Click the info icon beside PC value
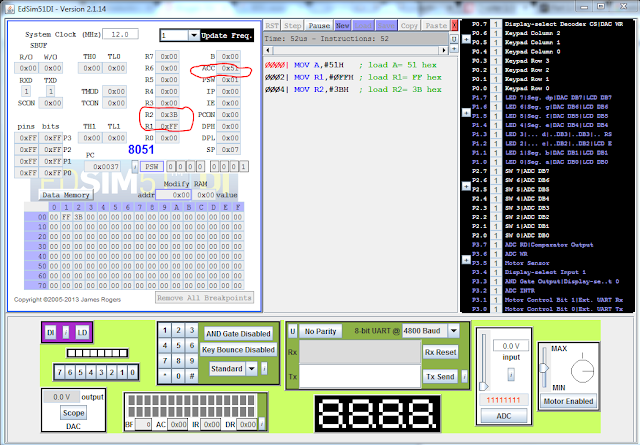The width and height of the screenshot is (640, 445). pos(135,167)
